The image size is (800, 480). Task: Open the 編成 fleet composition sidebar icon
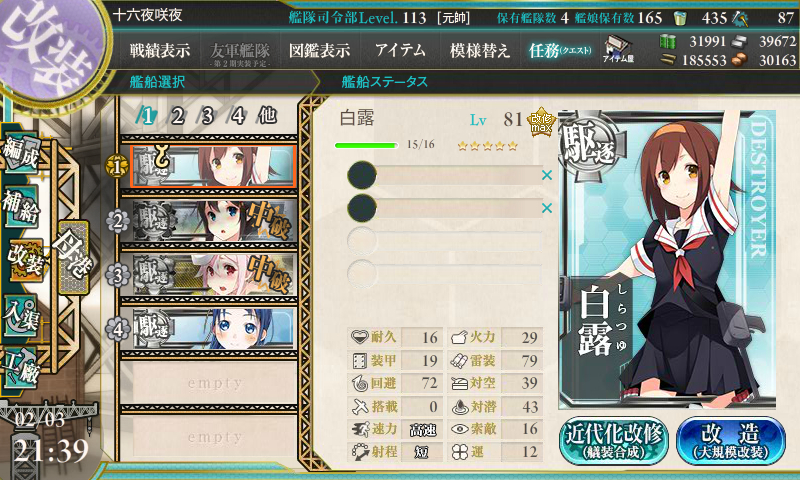pos(20,154)
